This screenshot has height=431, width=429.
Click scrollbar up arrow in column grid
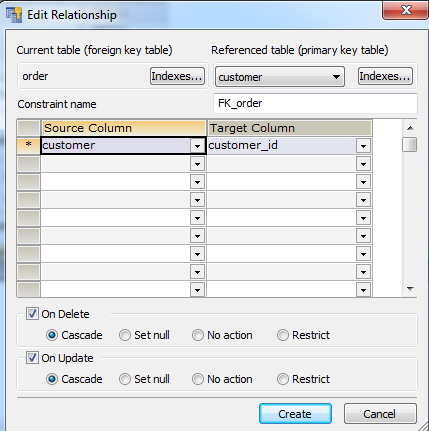tap(410, 128)
